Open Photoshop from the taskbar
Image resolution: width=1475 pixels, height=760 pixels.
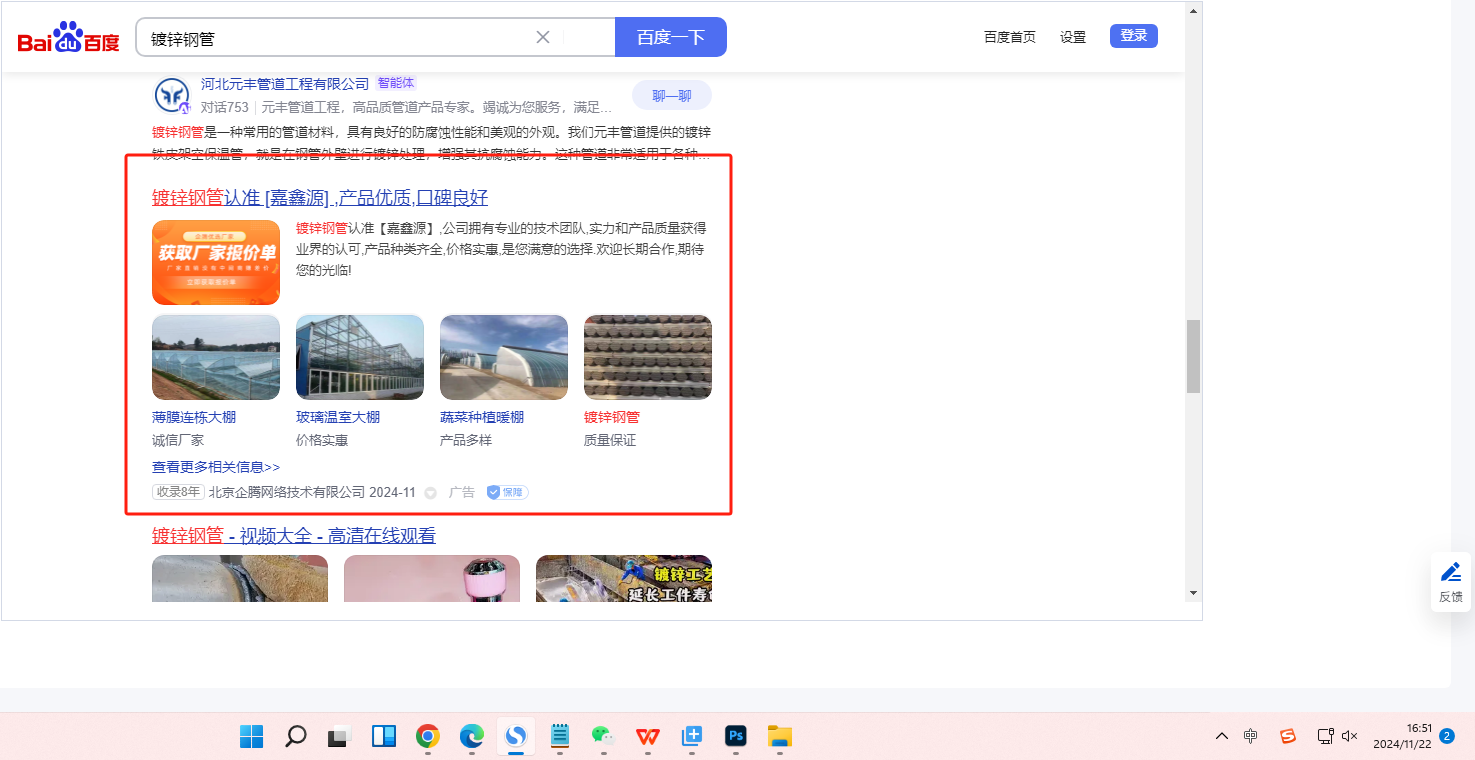[736, 737]
